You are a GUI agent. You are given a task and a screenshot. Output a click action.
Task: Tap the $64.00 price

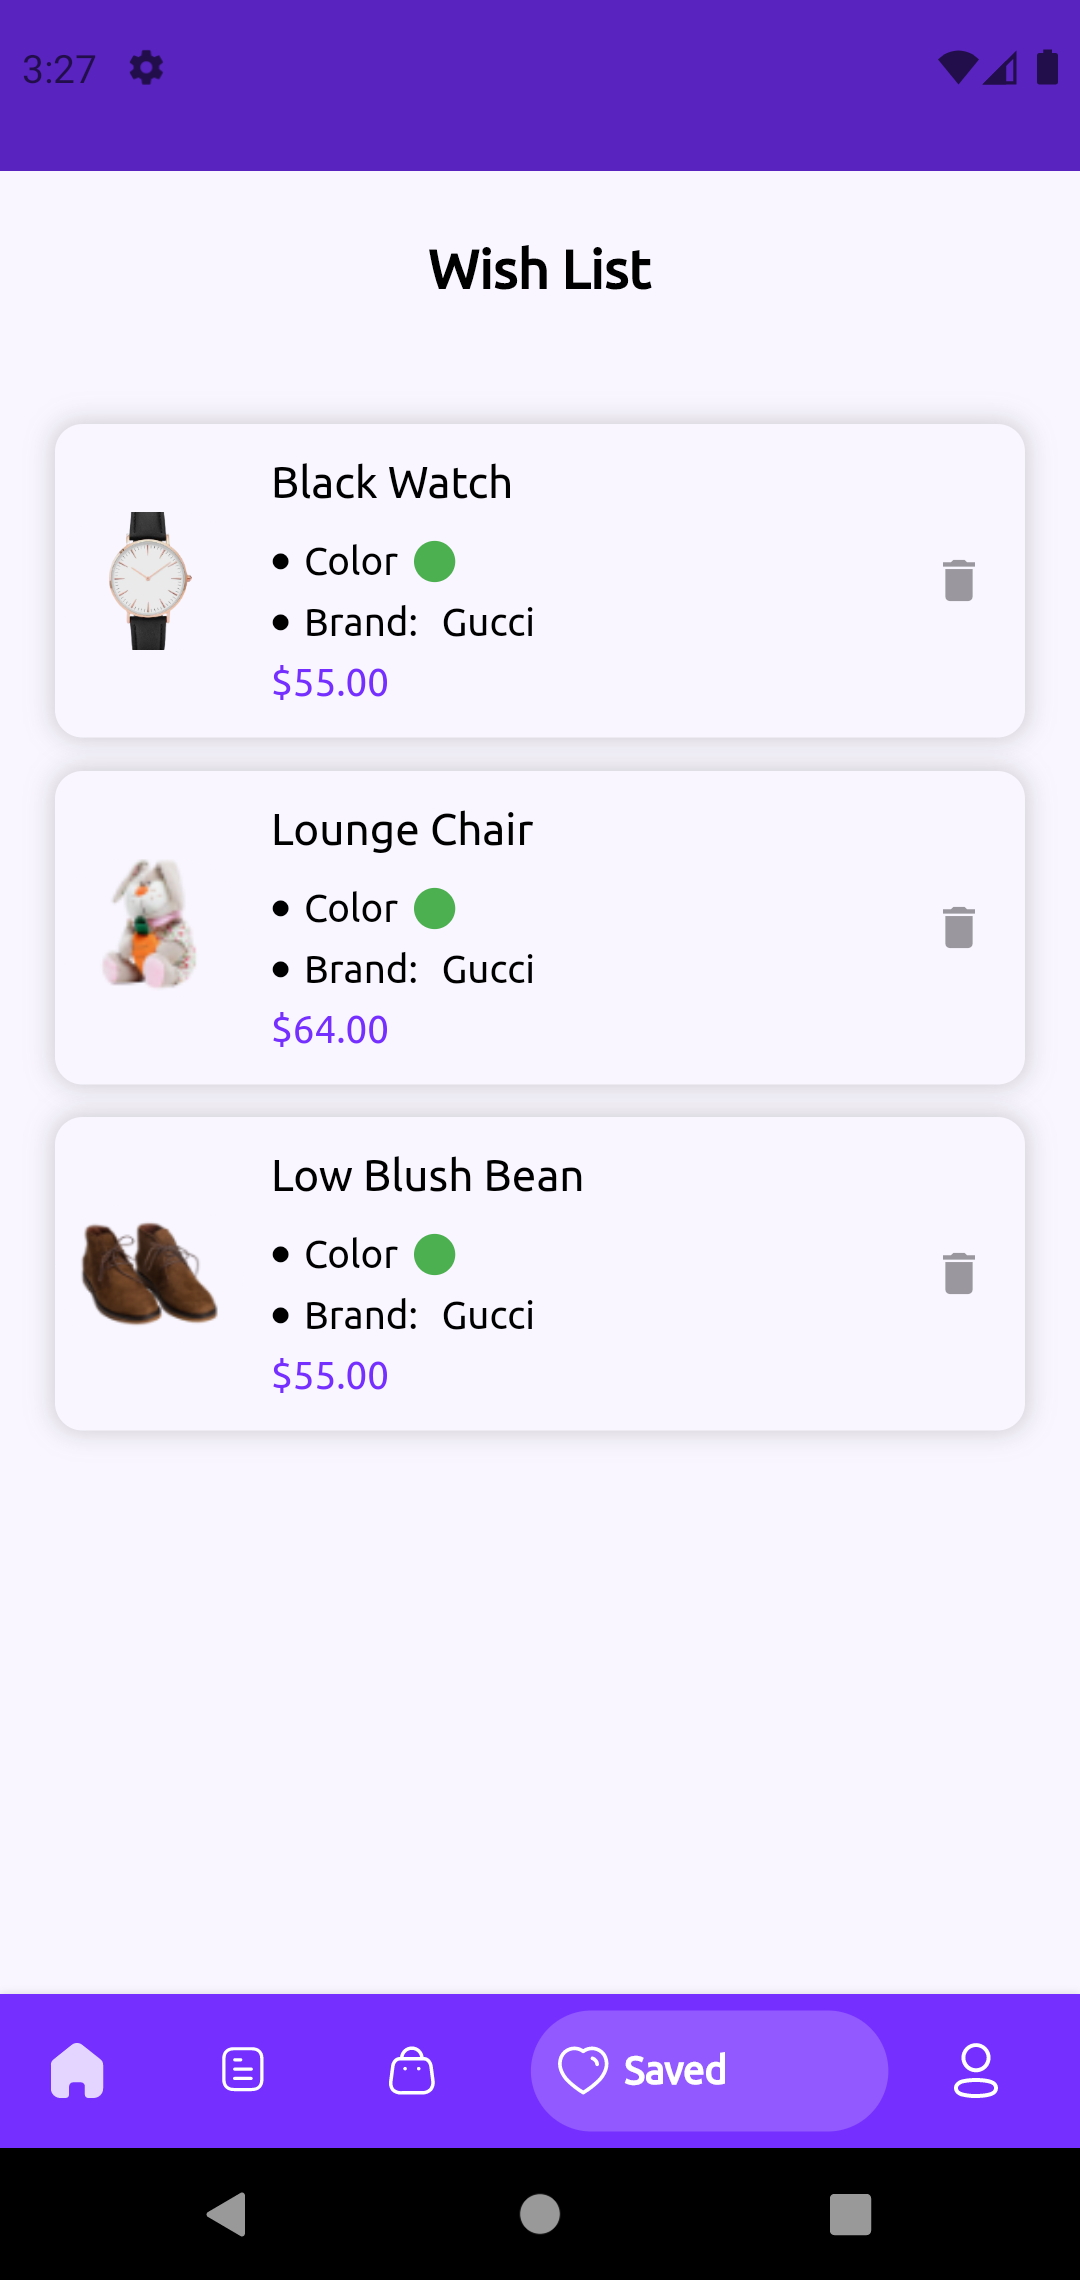coord(330,1030)
